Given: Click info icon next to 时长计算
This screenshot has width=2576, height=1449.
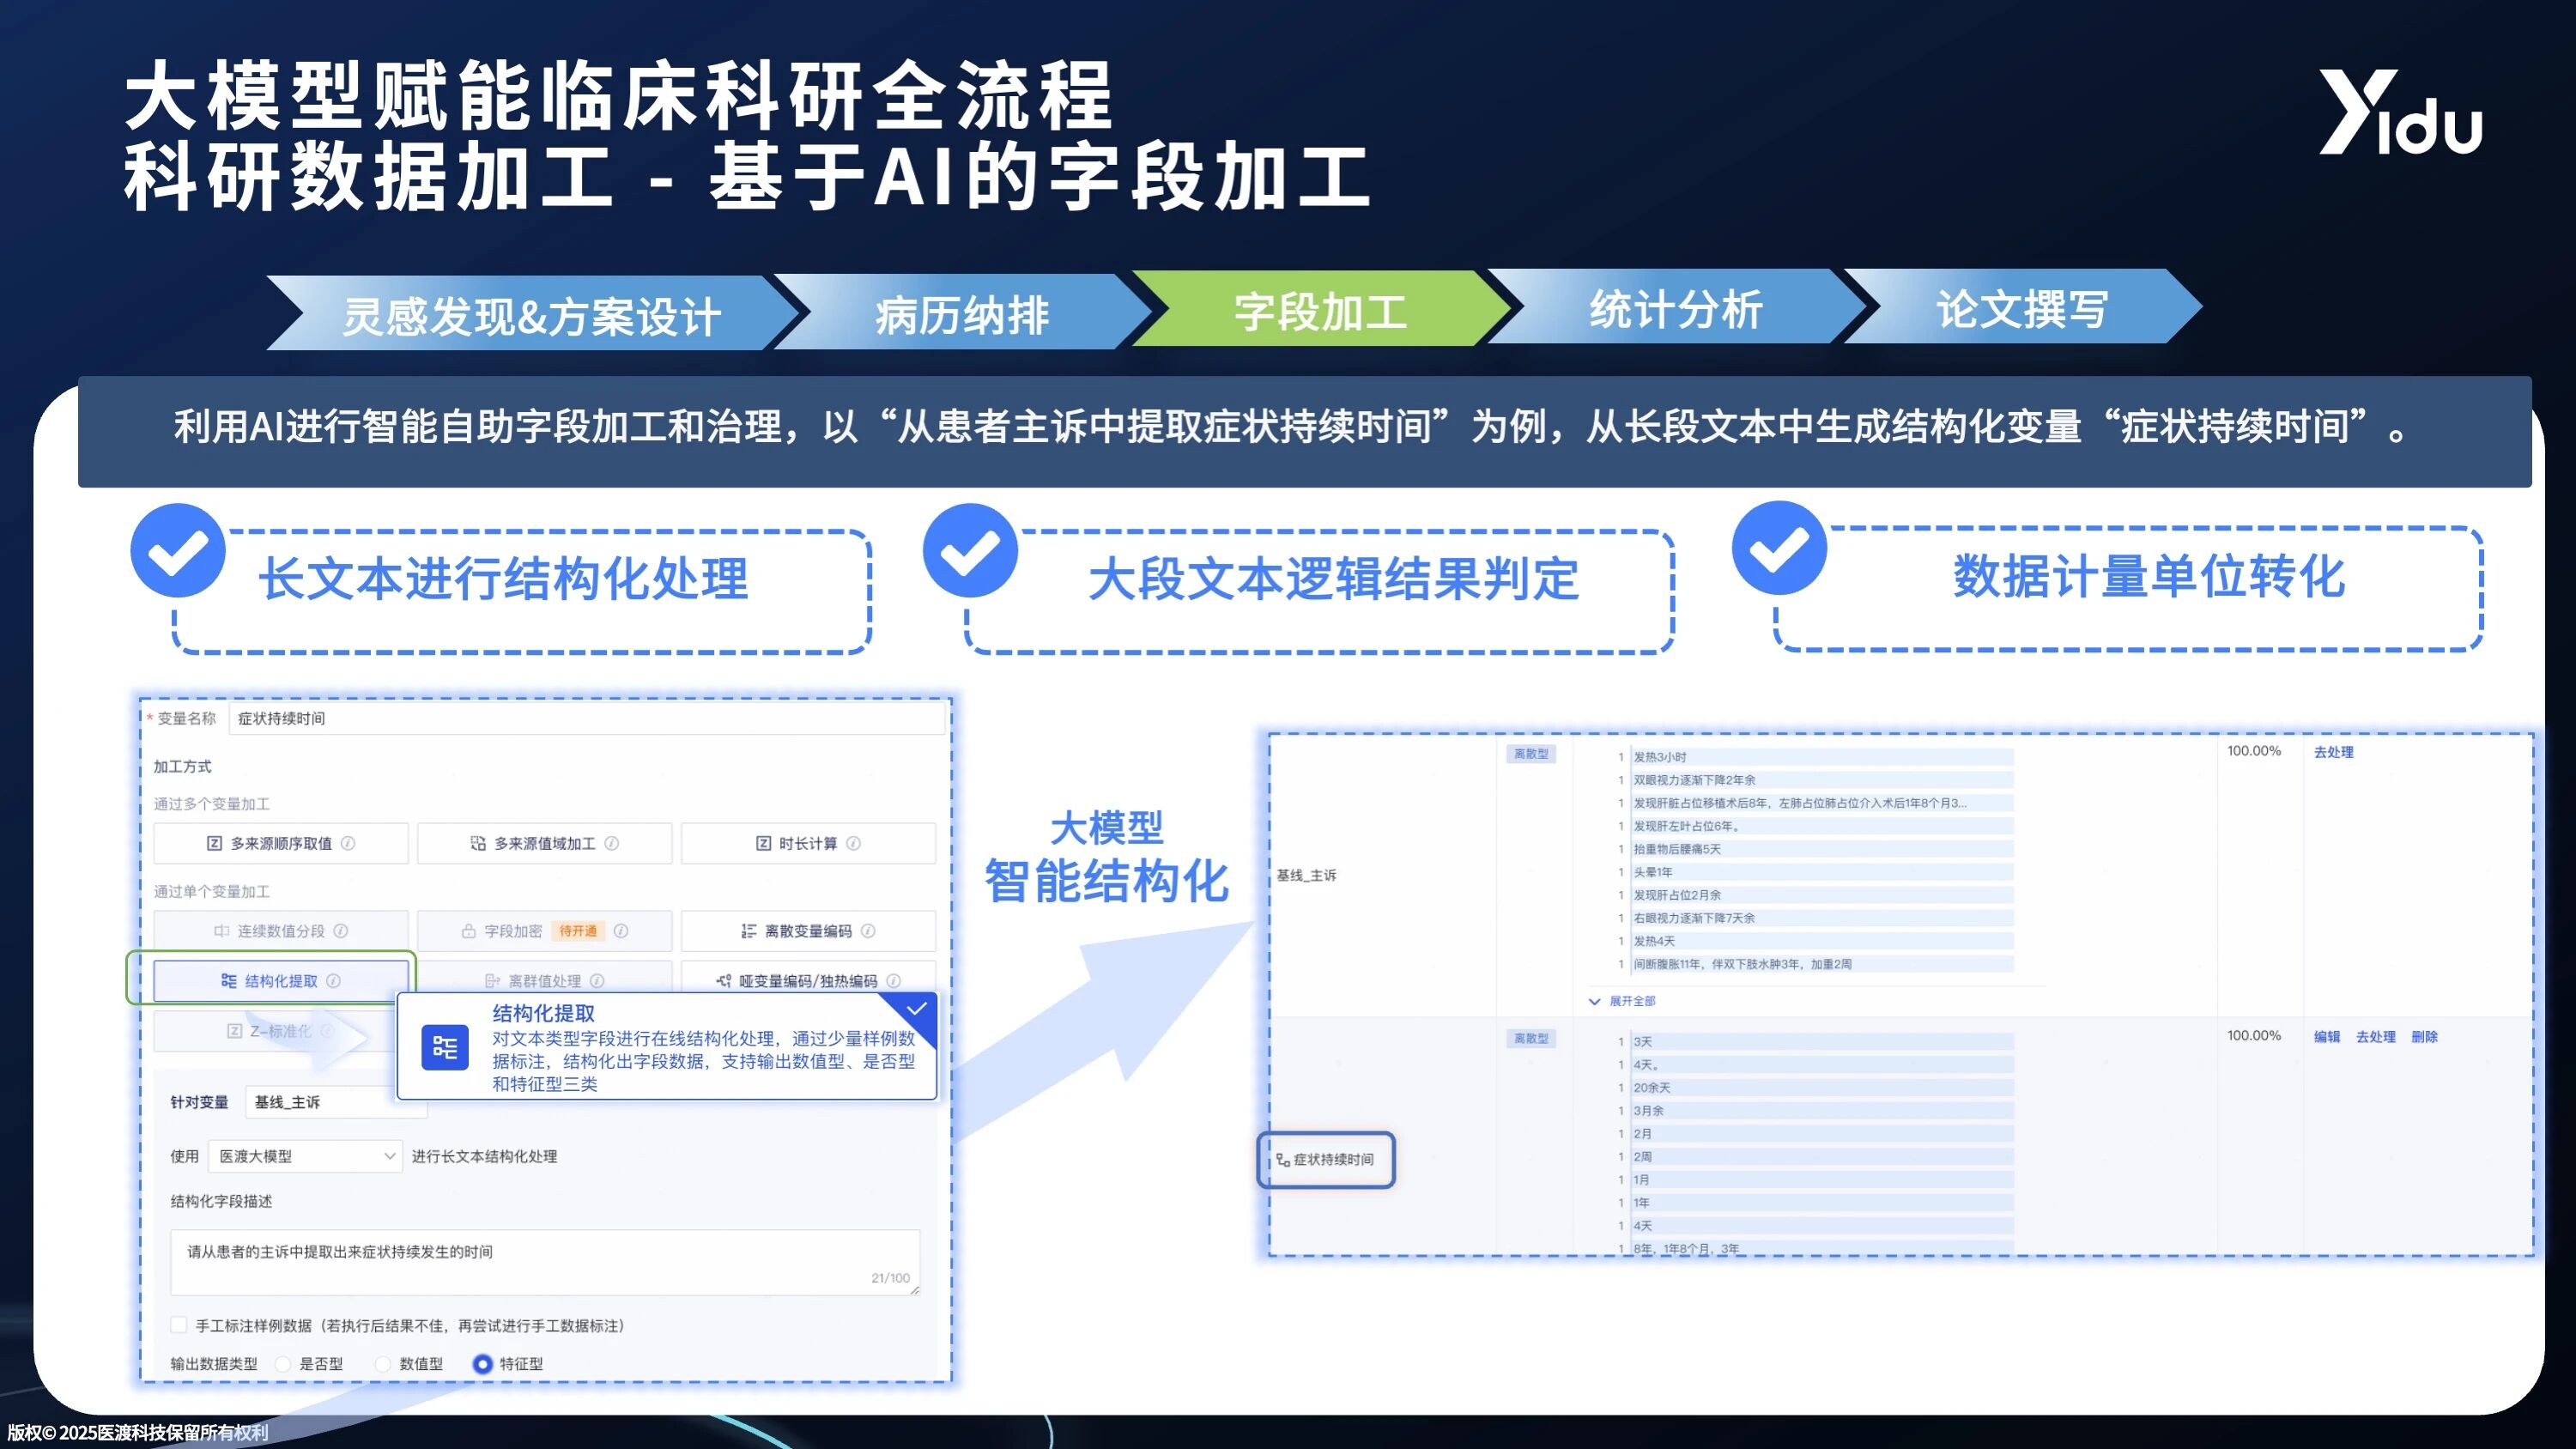Looking at the screenshot, I should (x=853, y=843).
